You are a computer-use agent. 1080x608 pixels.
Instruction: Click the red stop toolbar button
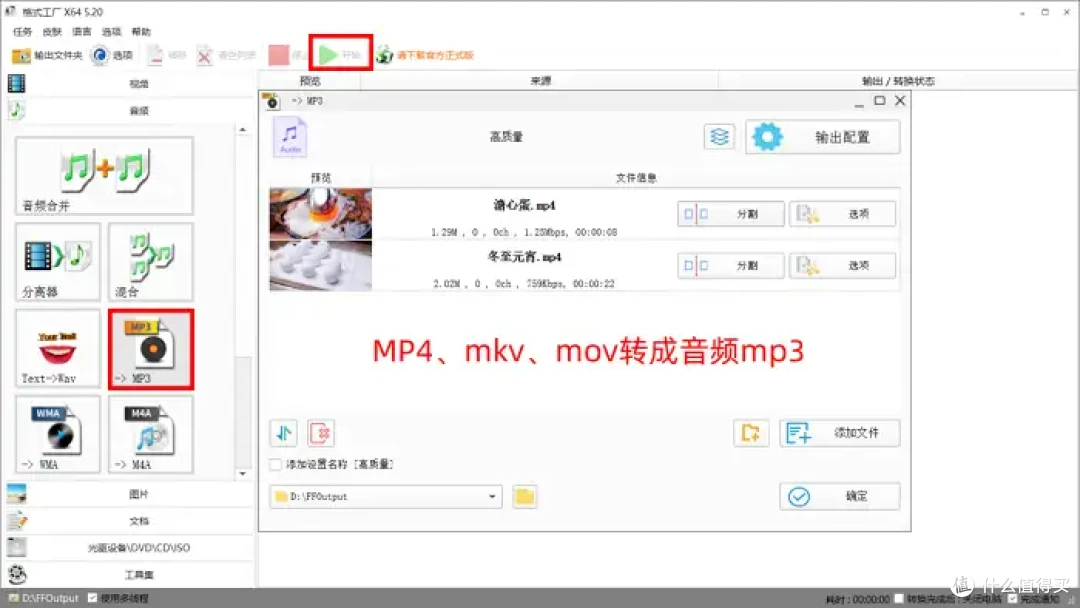coord(279,55)
